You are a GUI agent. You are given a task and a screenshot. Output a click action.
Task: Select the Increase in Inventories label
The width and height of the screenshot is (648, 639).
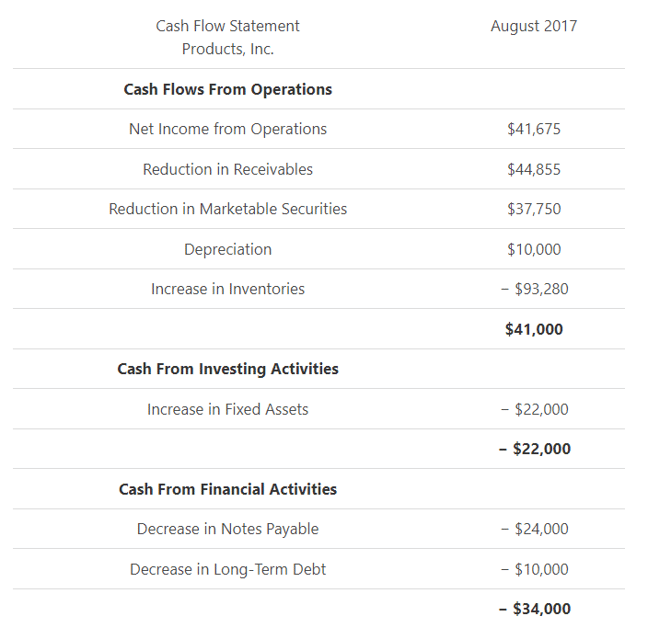tap(227, 289)
